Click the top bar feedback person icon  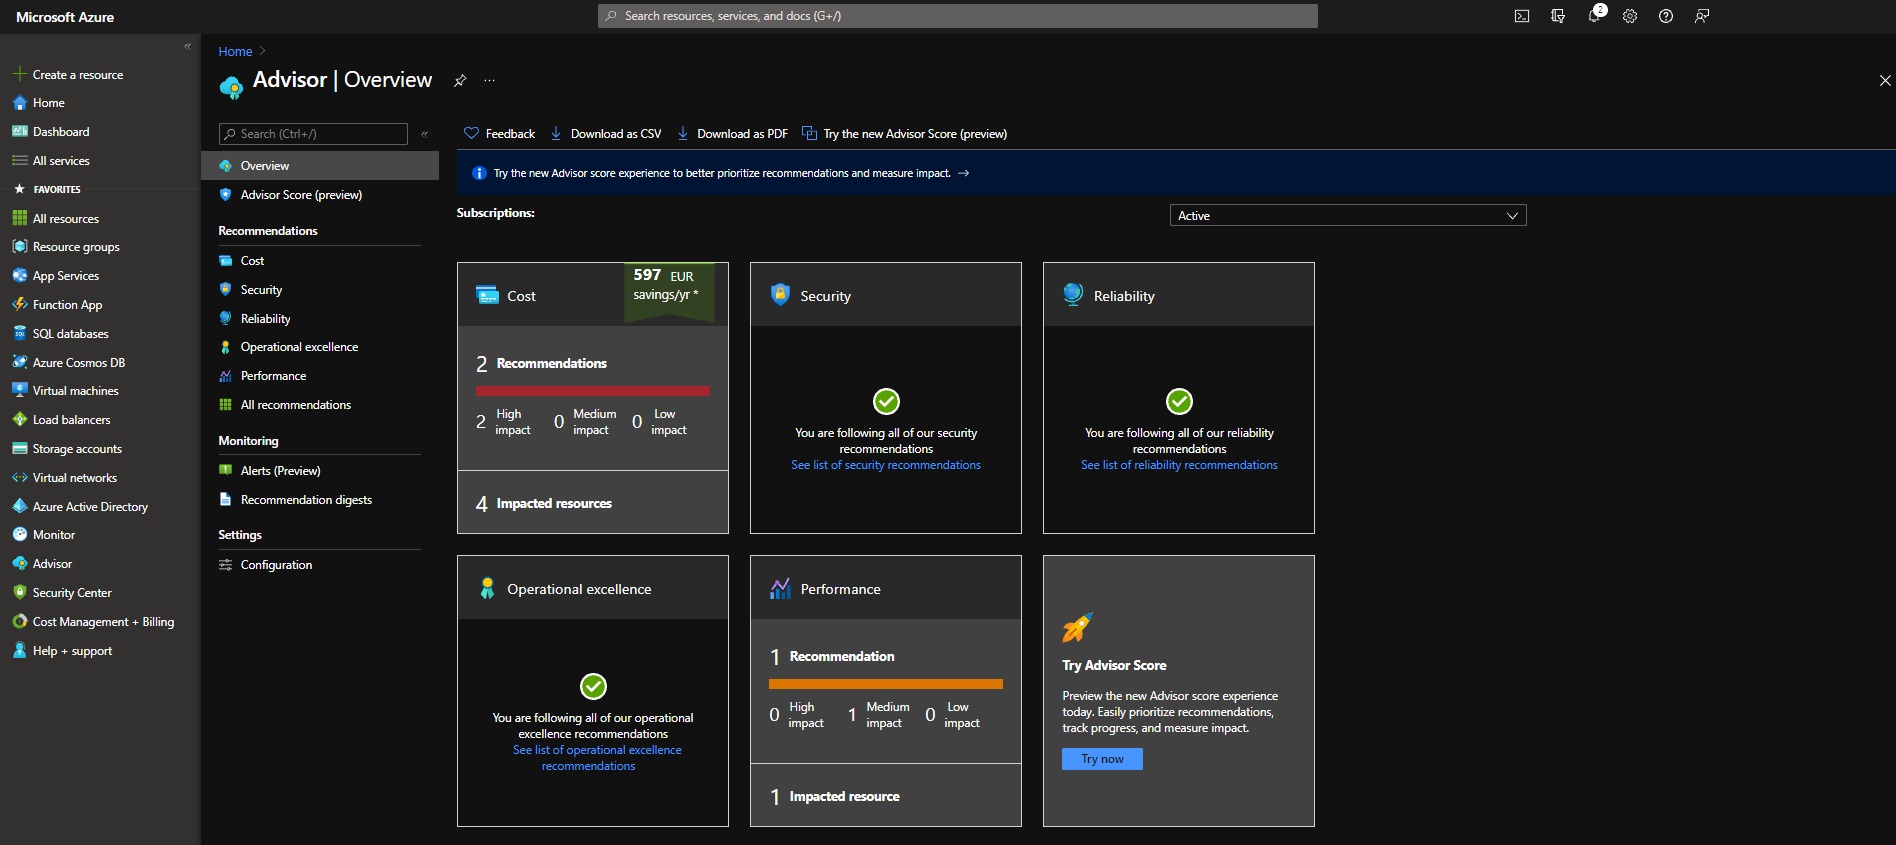[x=1702, y=16]
